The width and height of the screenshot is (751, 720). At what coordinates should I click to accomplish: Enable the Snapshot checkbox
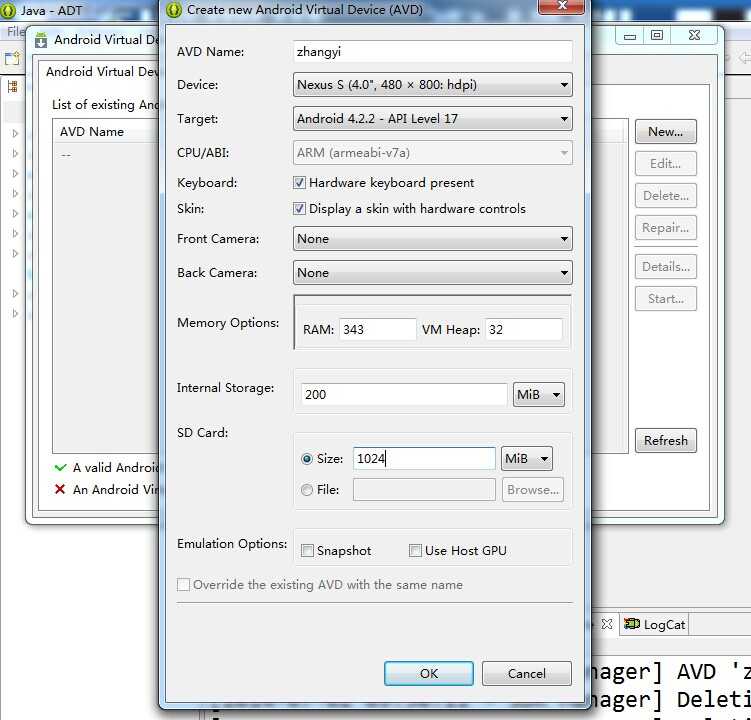(x=307, y=551)
